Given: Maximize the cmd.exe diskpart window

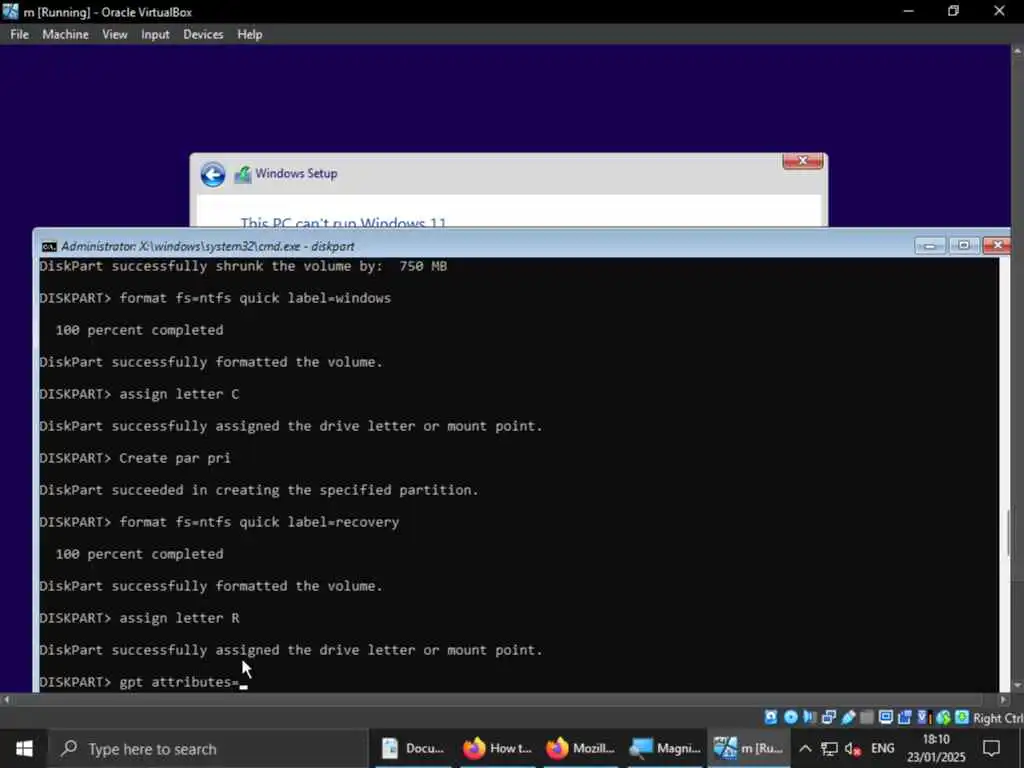Looking at the screenshot, I should pyautogui.click(x=963, y=246).
